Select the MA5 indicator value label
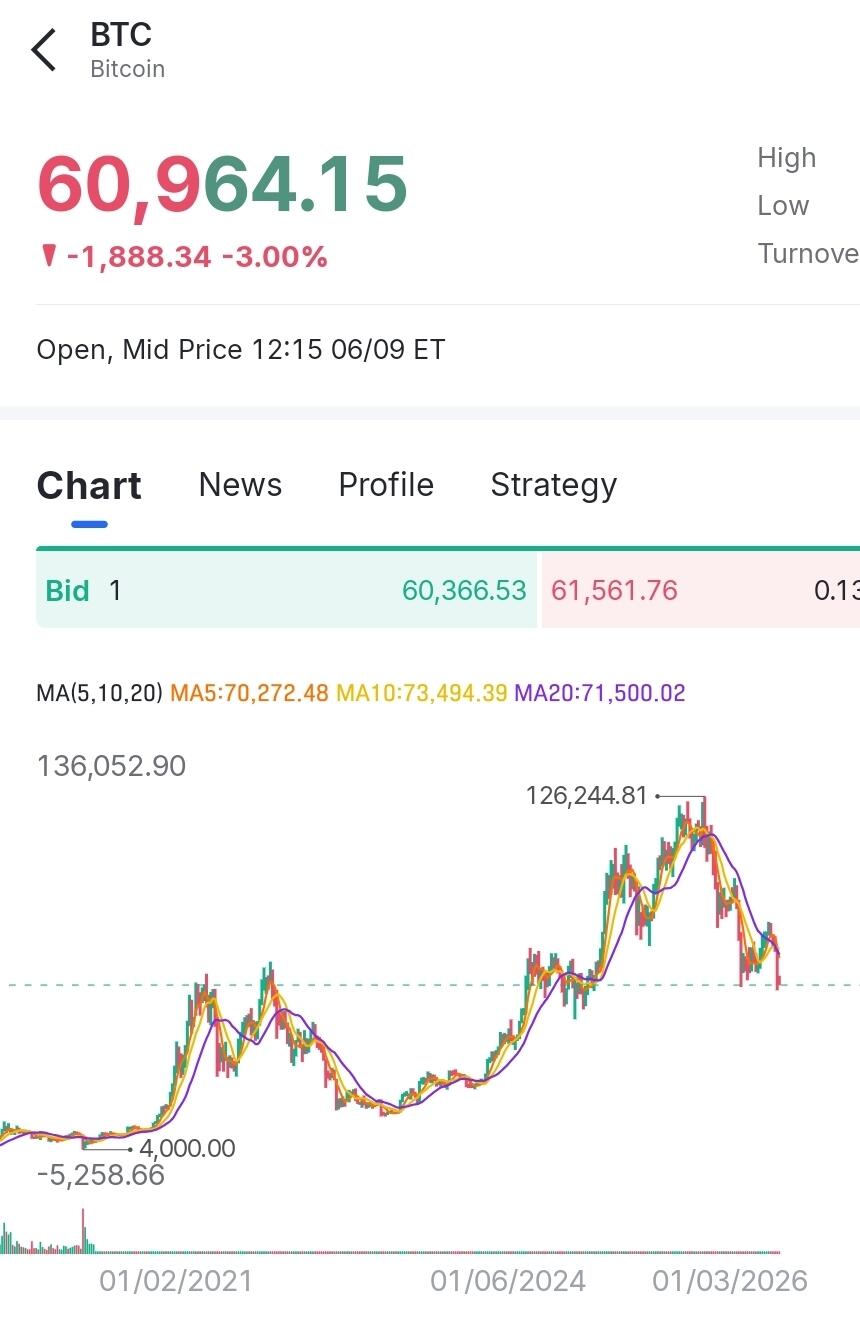Viewport: 860px width, 1322px height. click(249, 693)
